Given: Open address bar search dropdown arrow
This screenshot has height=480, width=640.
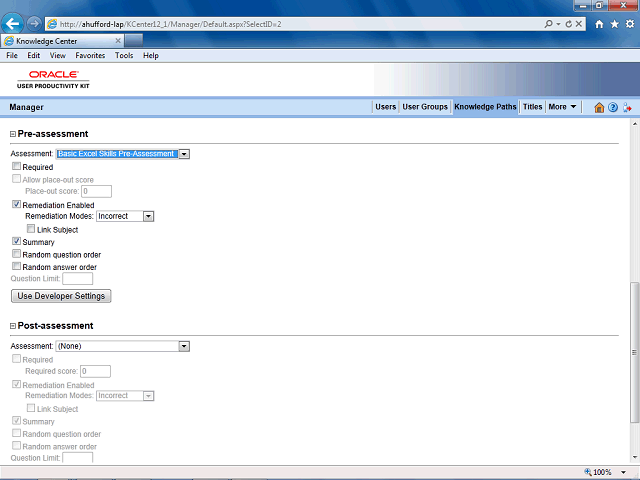Looking at the screenshot, I should point(558,24).
